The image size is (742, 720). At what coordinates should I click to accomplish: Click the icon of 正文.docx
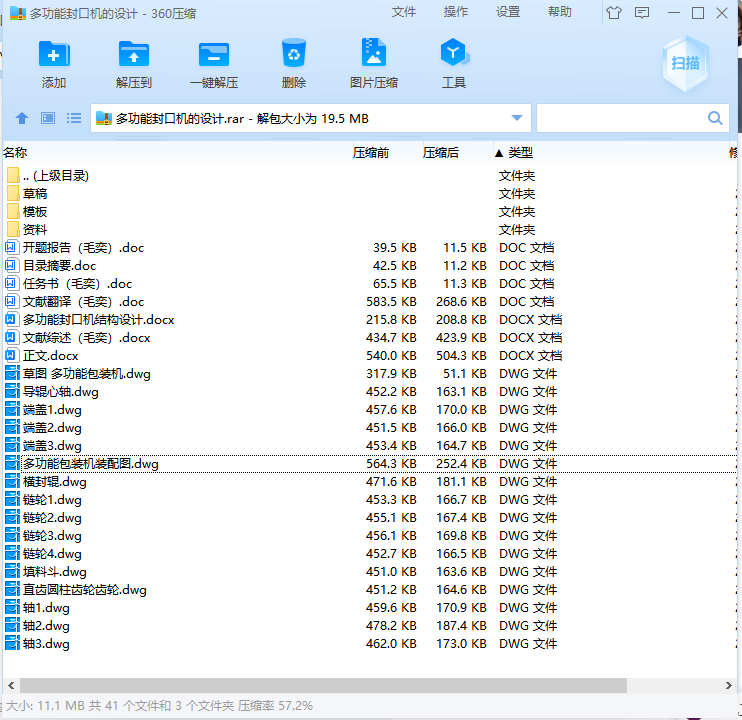coord(11,355)
